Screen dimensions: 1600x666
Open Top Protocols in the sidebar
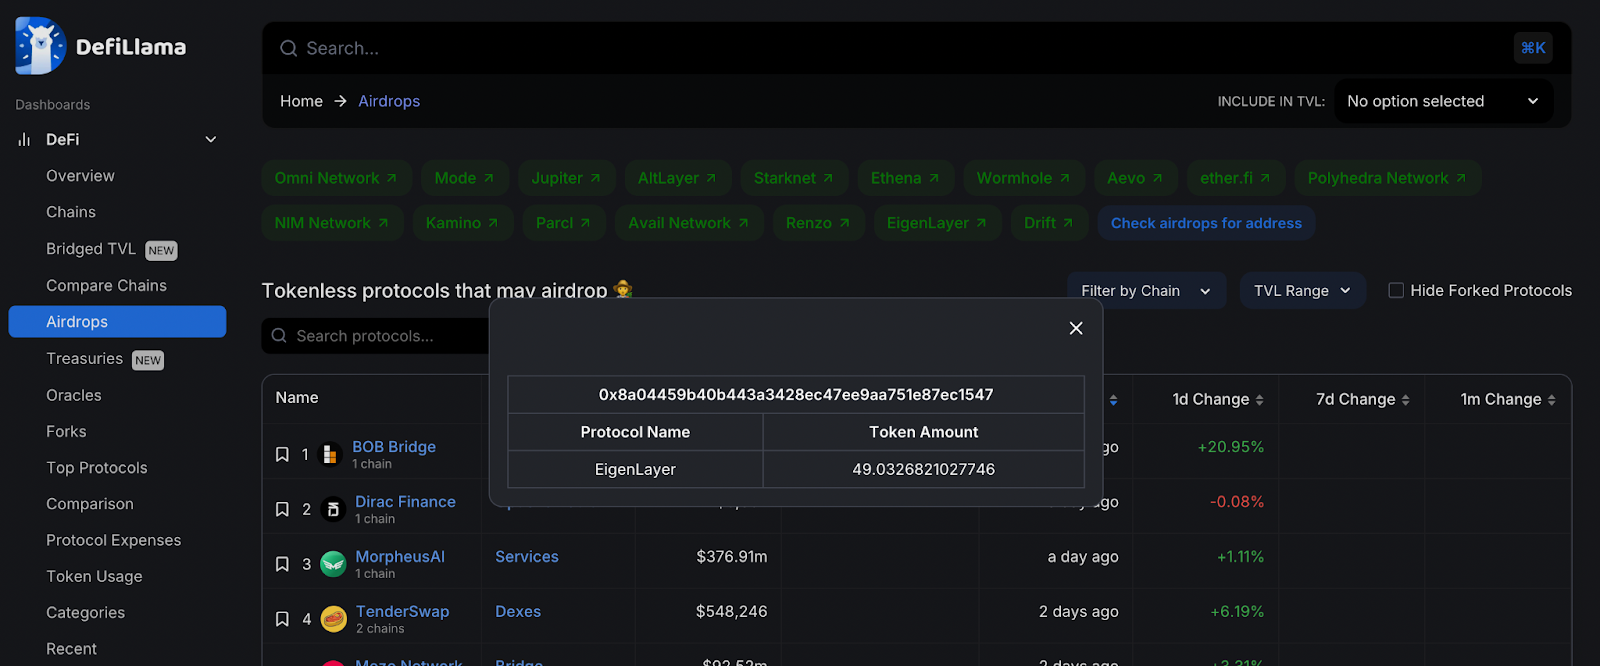click(97, 468)
